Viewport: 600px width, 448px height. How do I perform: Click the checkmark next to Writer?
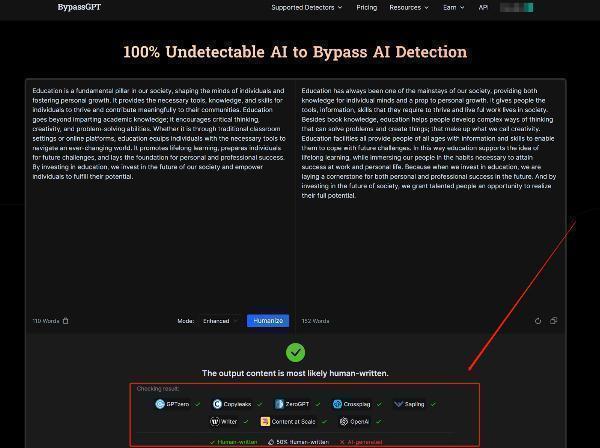pos(246,422)
